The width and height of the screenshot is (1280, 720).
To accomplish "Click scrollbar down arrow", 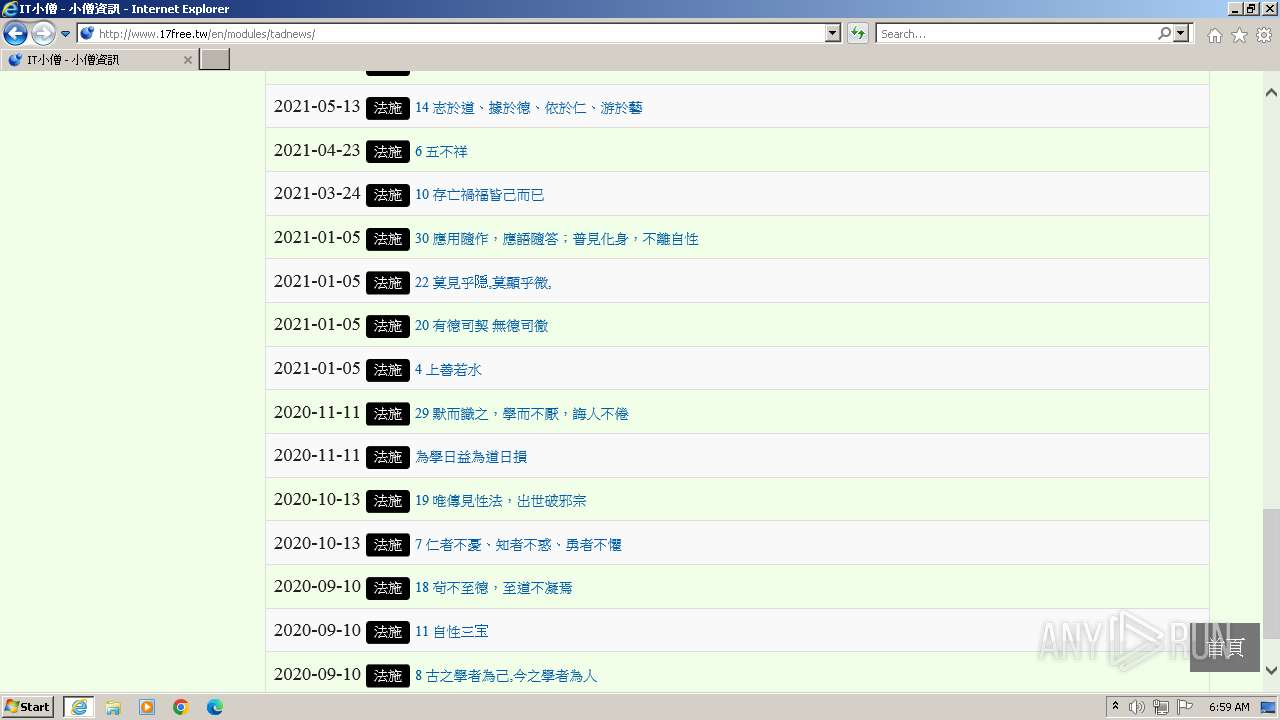I will (1271, 671).
